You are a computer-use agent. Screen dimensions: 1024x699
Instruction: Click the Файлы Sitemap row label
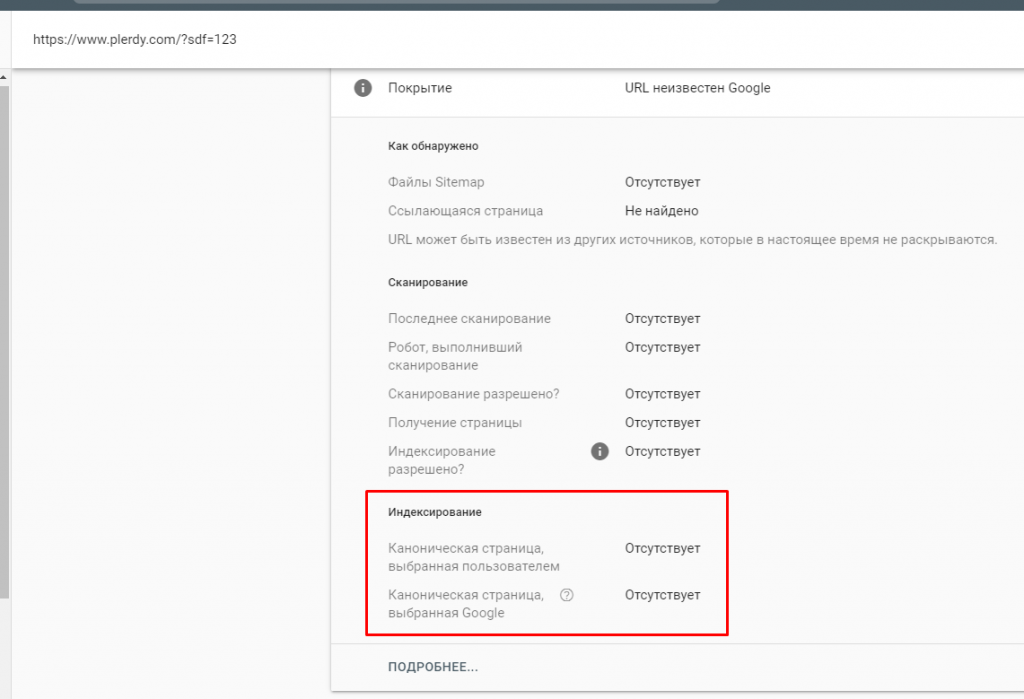pyautogui.click(x=436, y=182)
